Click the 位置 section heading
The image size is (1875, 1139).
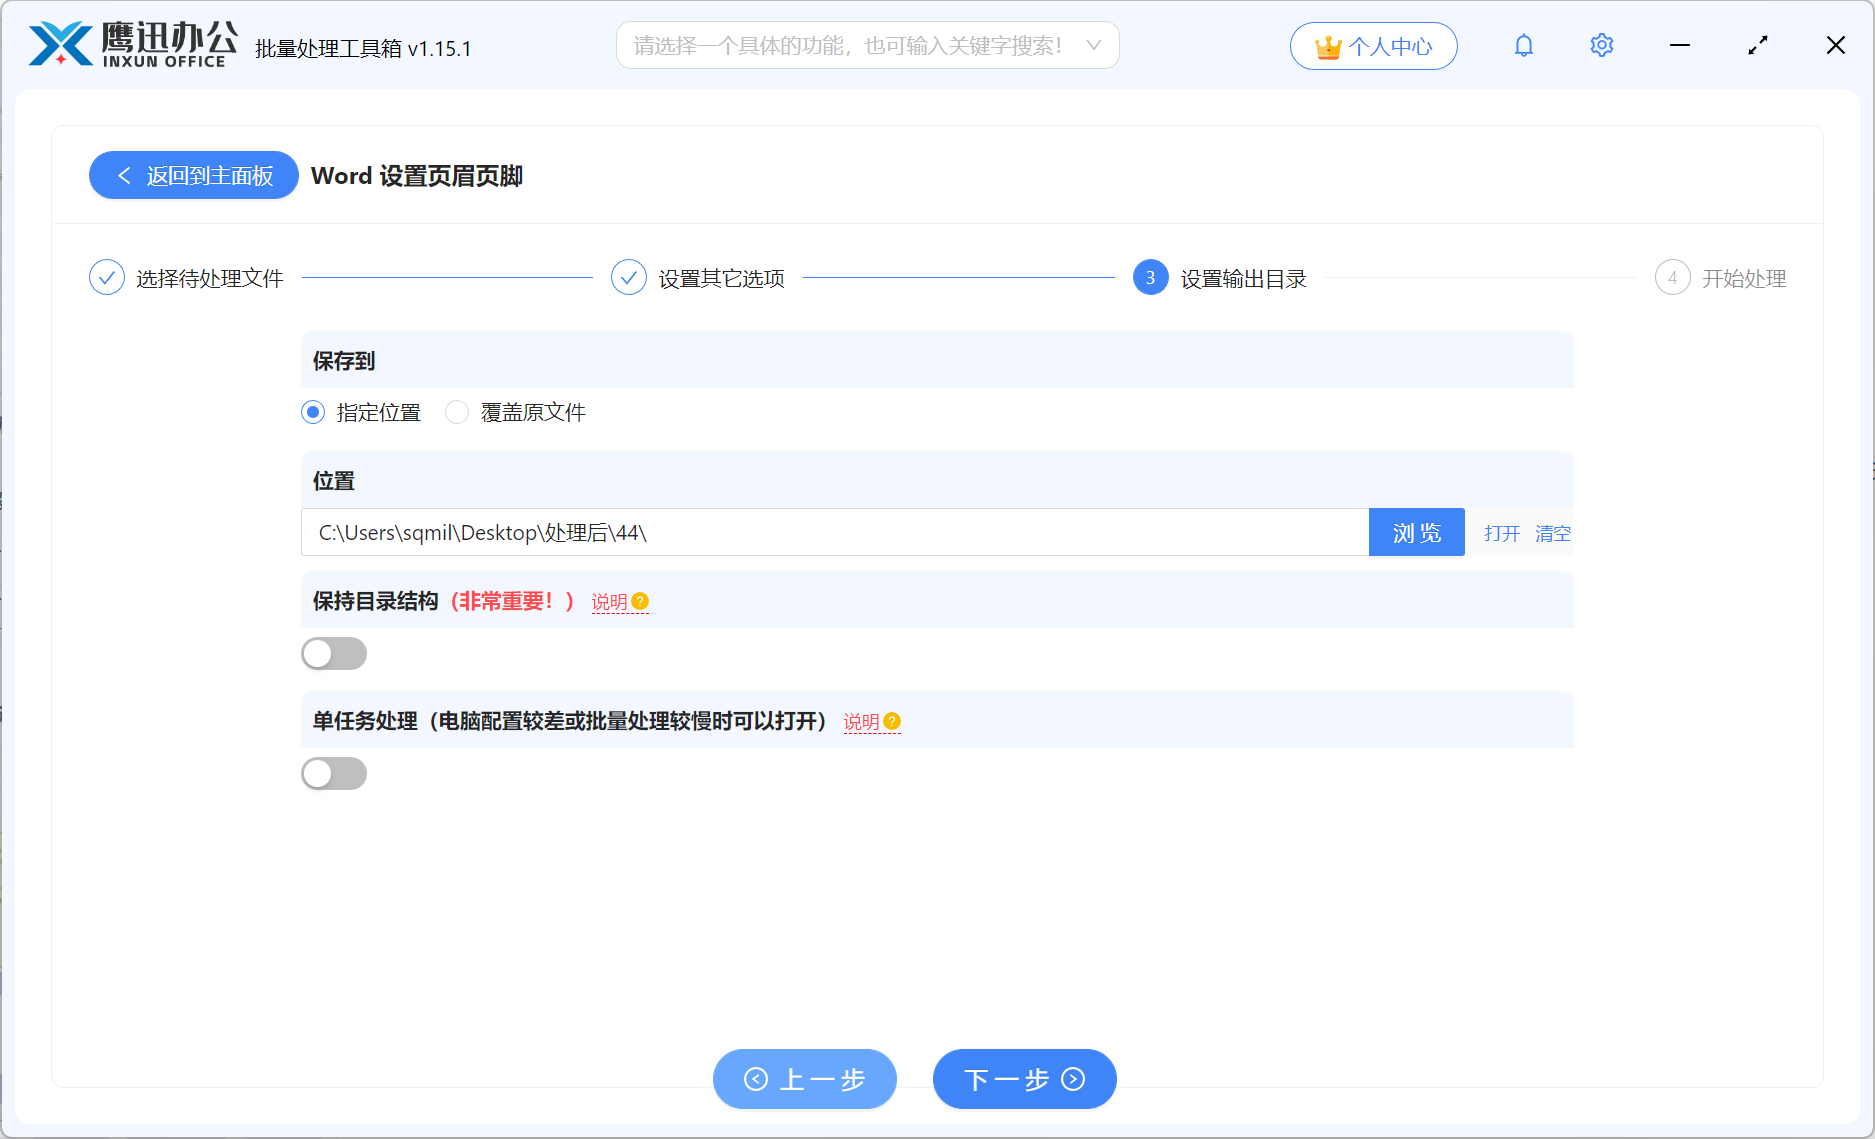click(334, 481)
